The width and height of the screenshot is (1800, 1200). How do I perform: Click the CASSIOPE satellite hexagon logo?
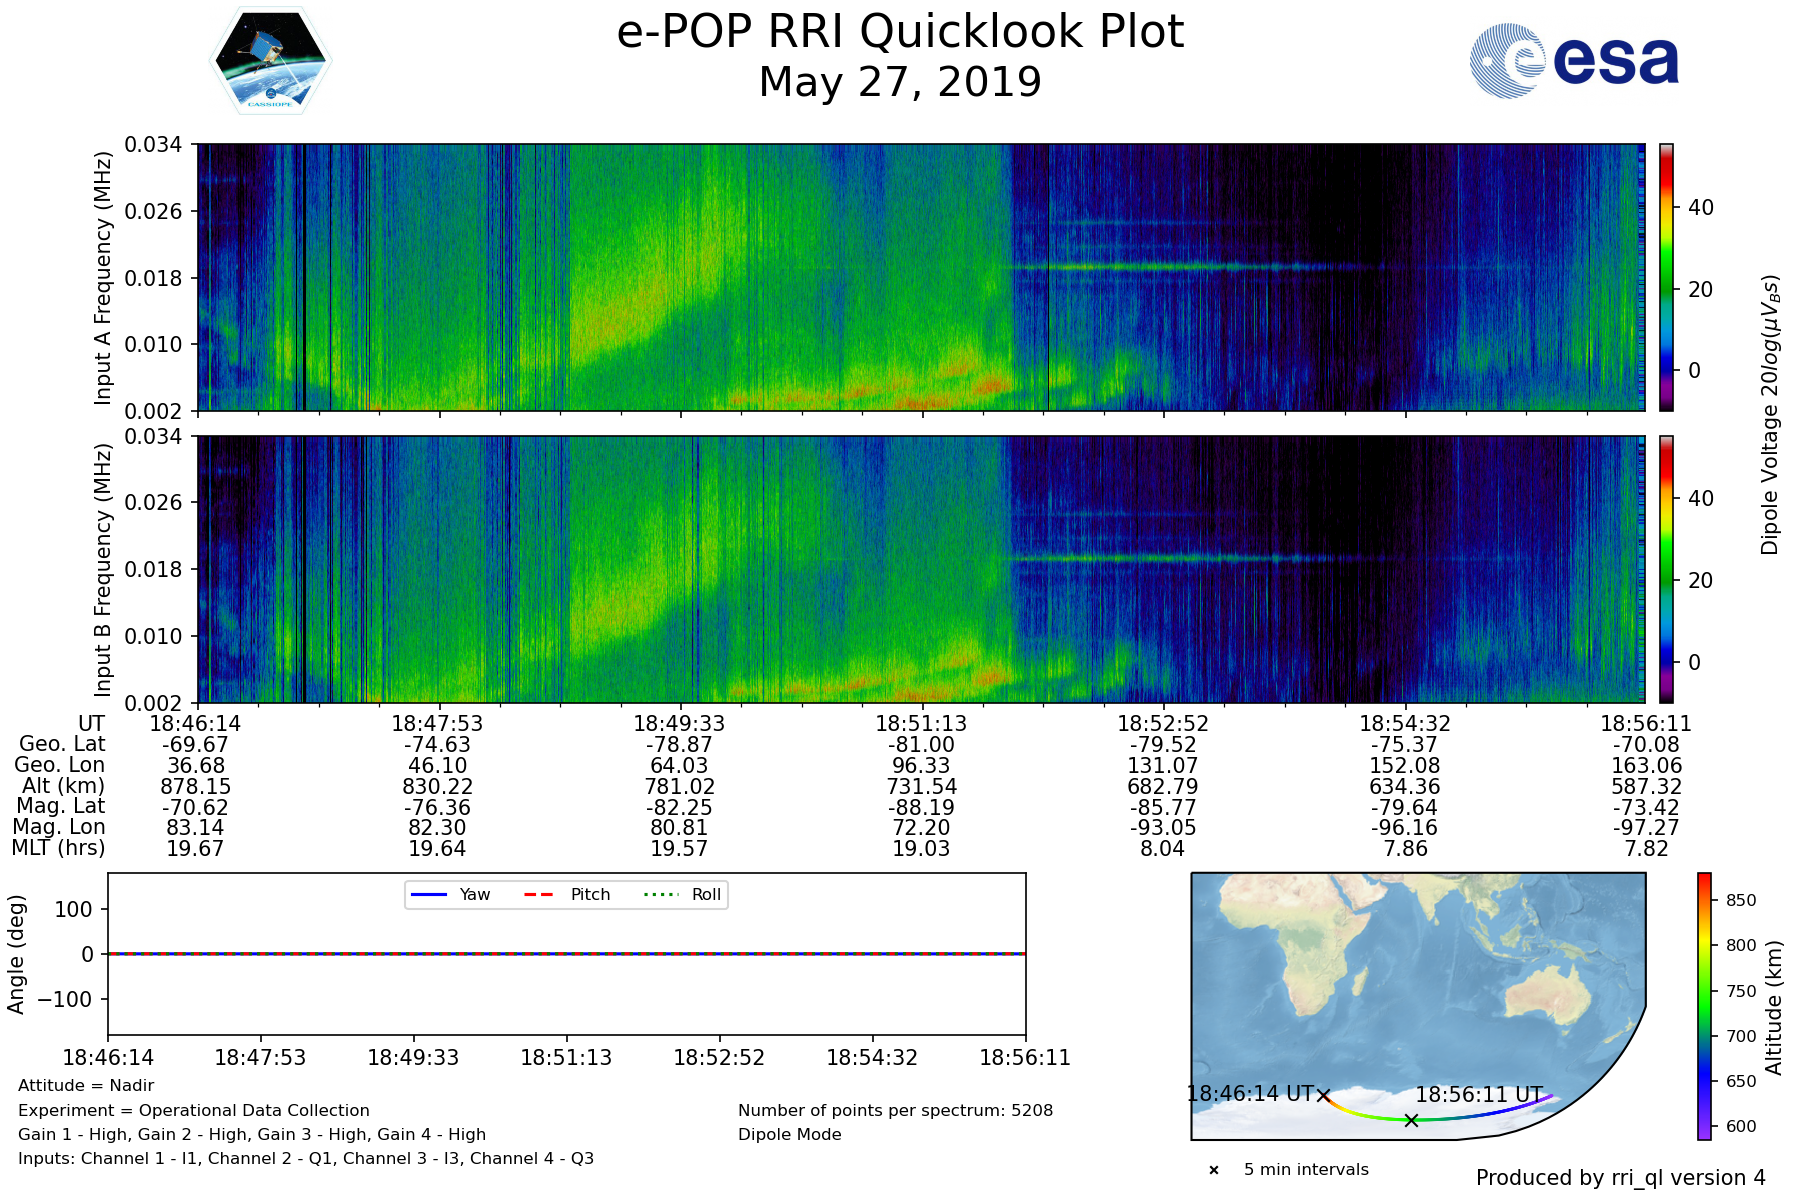[270, 62]
